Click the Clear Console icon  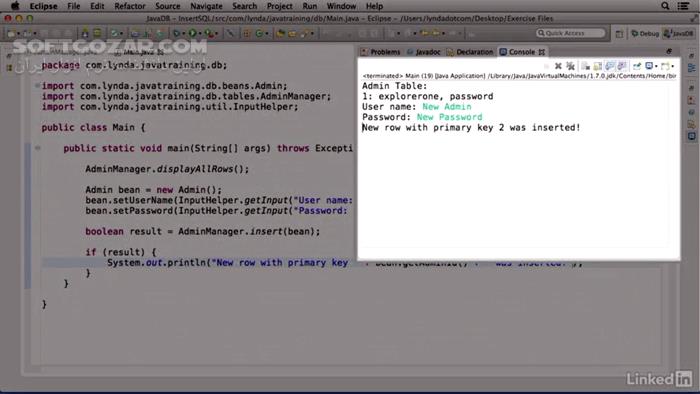tap(585, 66)
